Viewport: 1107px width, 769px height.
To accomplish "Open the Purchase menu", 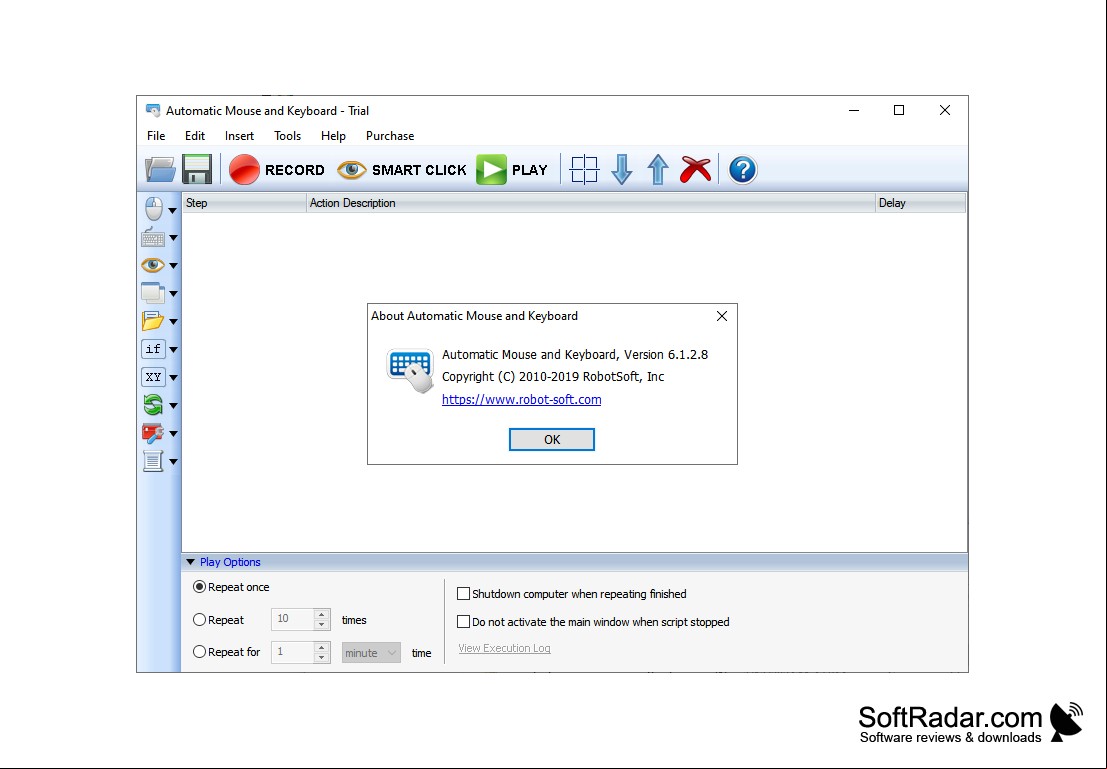I will pyautogui.click(x=390, y=136).
